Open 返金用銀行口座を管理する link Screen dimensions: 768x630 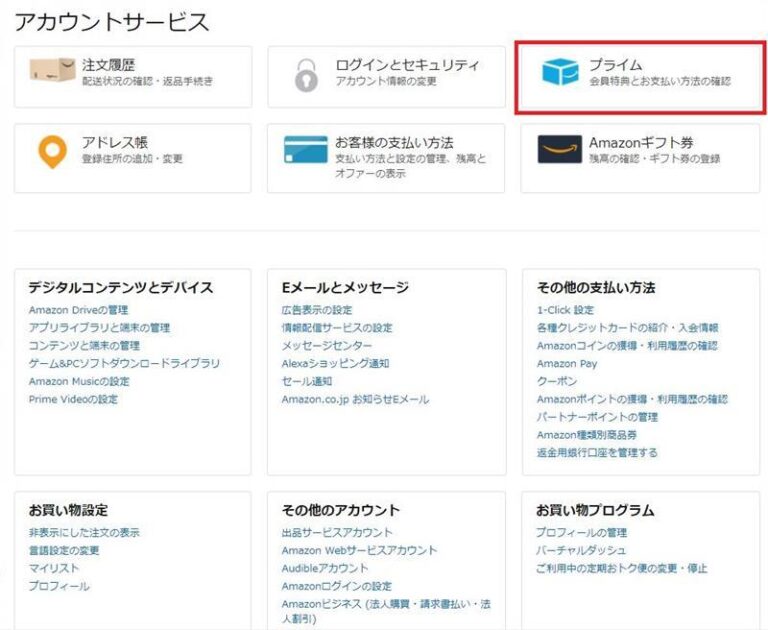[x=597, y=452]
